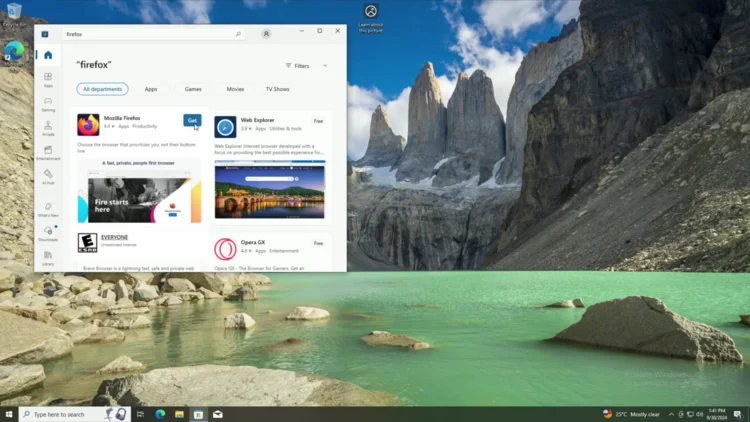Click the Microsoft Store logo icon
This screenshot has width=750, height=422.
click(x=45, y=34)
